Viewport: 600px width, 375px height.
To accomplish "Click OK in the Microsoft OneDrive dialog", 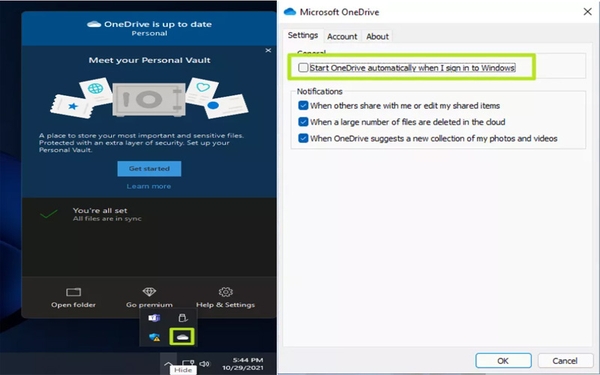I will [503, 361].
